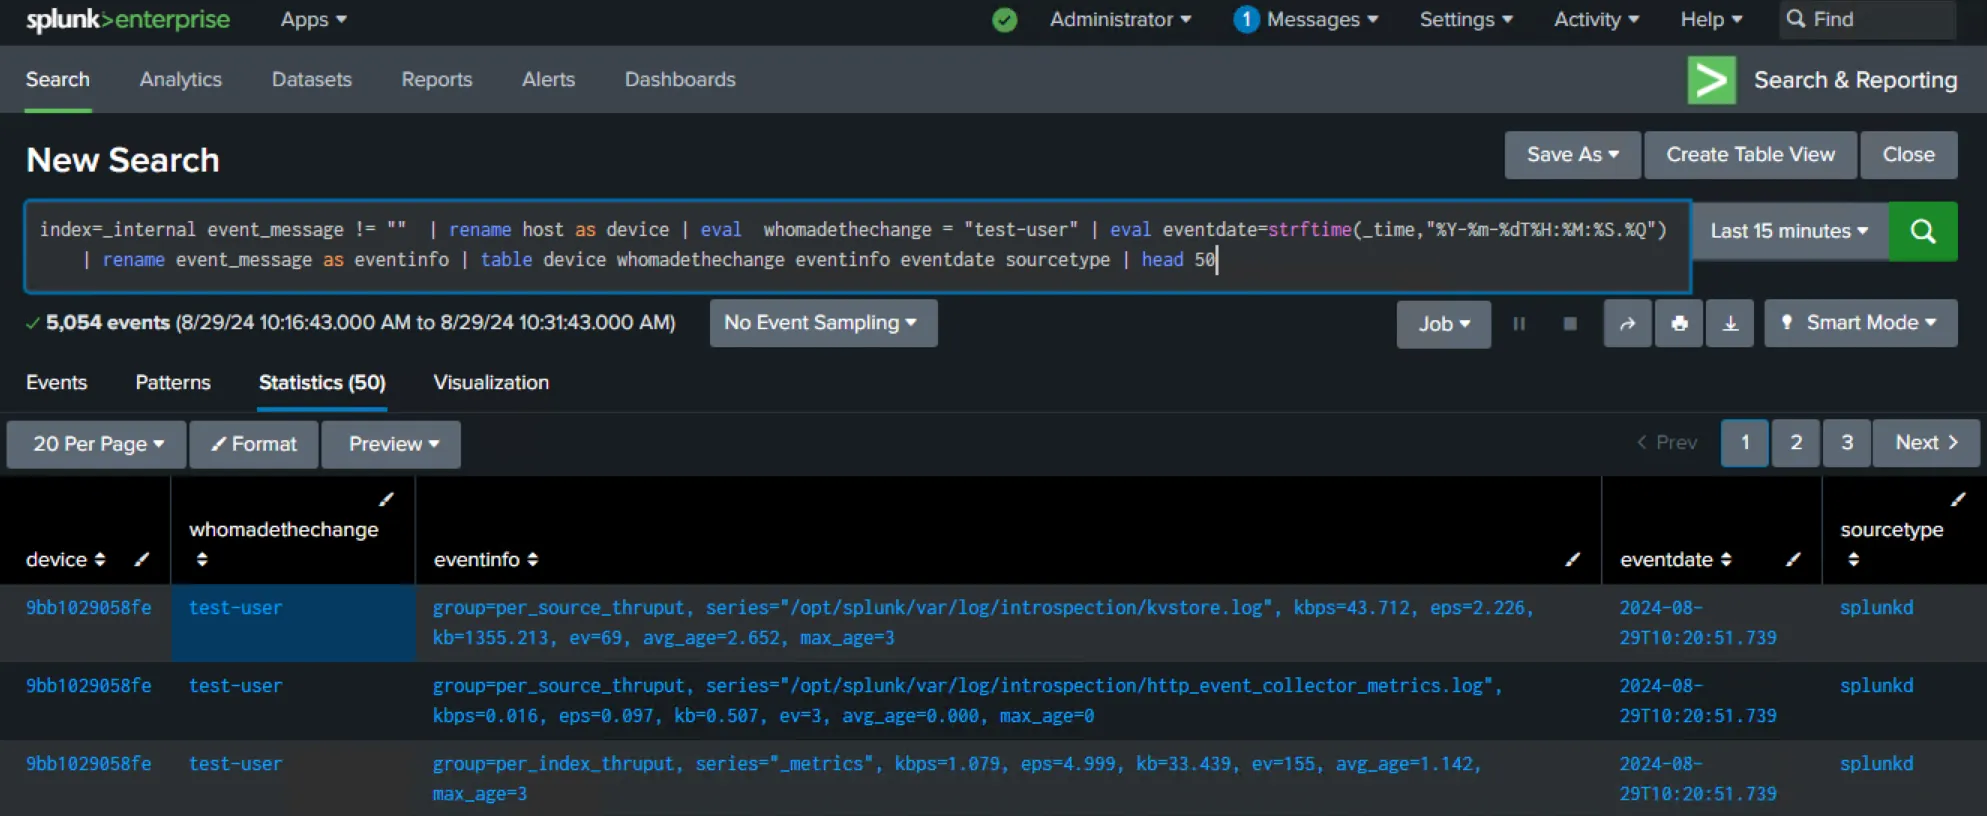Open the Datasets nav tab
1987x816 pixels.
(312, 80)
